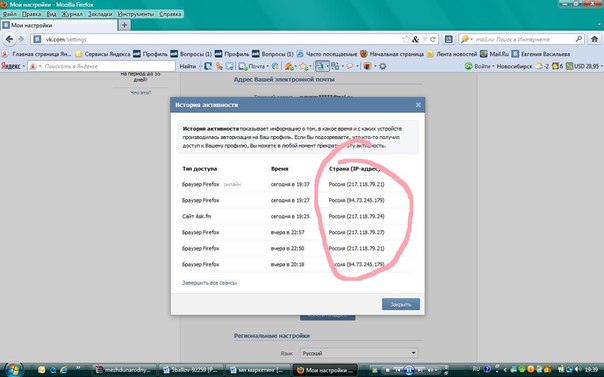Click the Завершить все сеансы link
Screen dimensions: 604x377
(x=209, y=283)
